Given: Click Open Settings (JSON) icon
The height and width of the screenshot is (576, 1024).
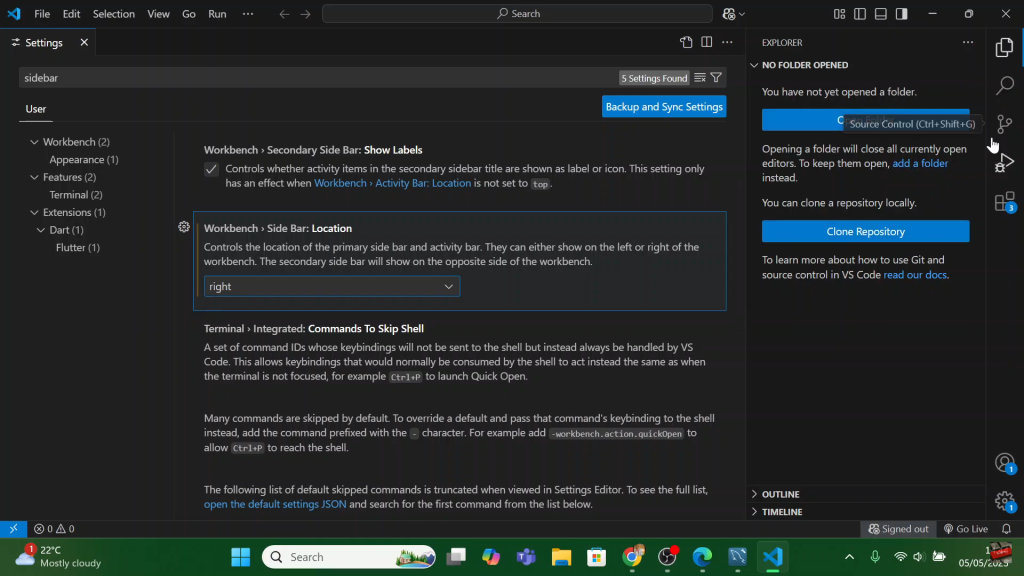Looking at the screenshot, I should pyautogui.click(x=686, y=42).
